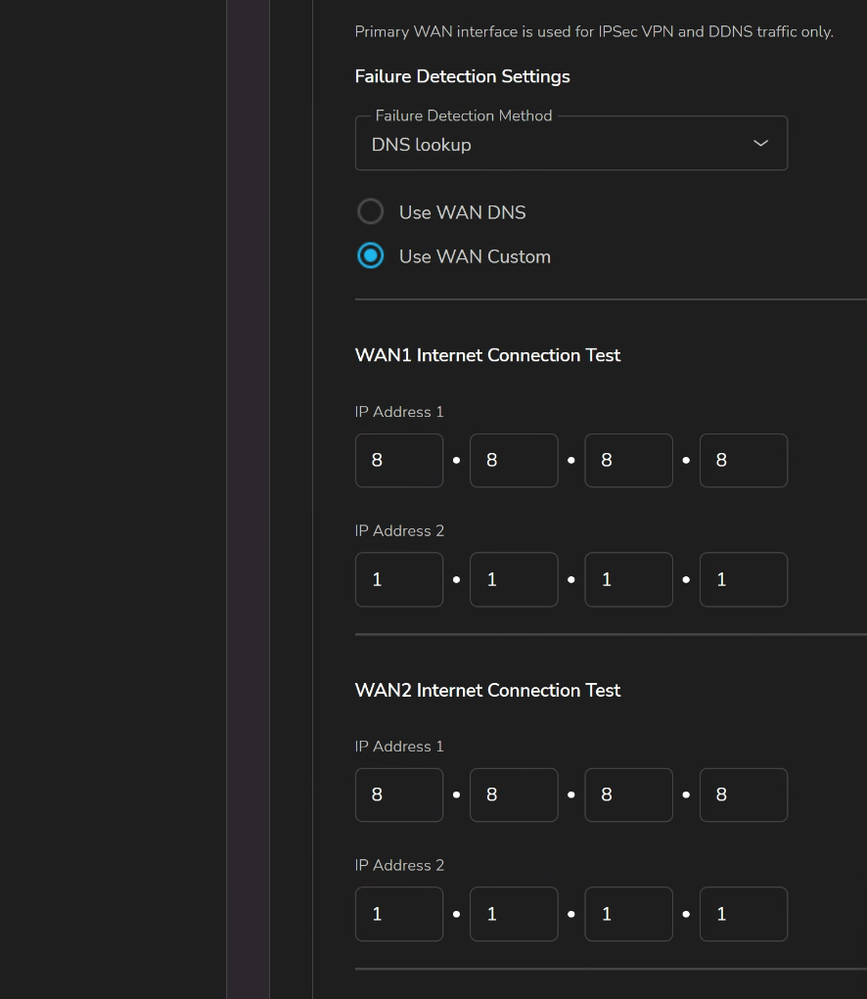
Task: Click first octet of WAN1 IP Address 1
Action: tap(399, 460)
